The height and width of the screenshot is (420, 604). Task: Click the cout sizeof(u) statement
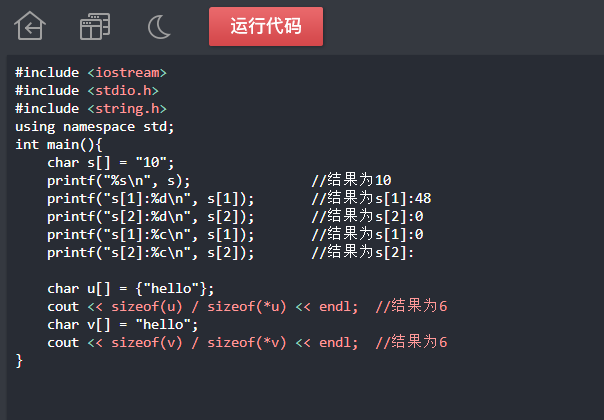[x=202, y=307]
